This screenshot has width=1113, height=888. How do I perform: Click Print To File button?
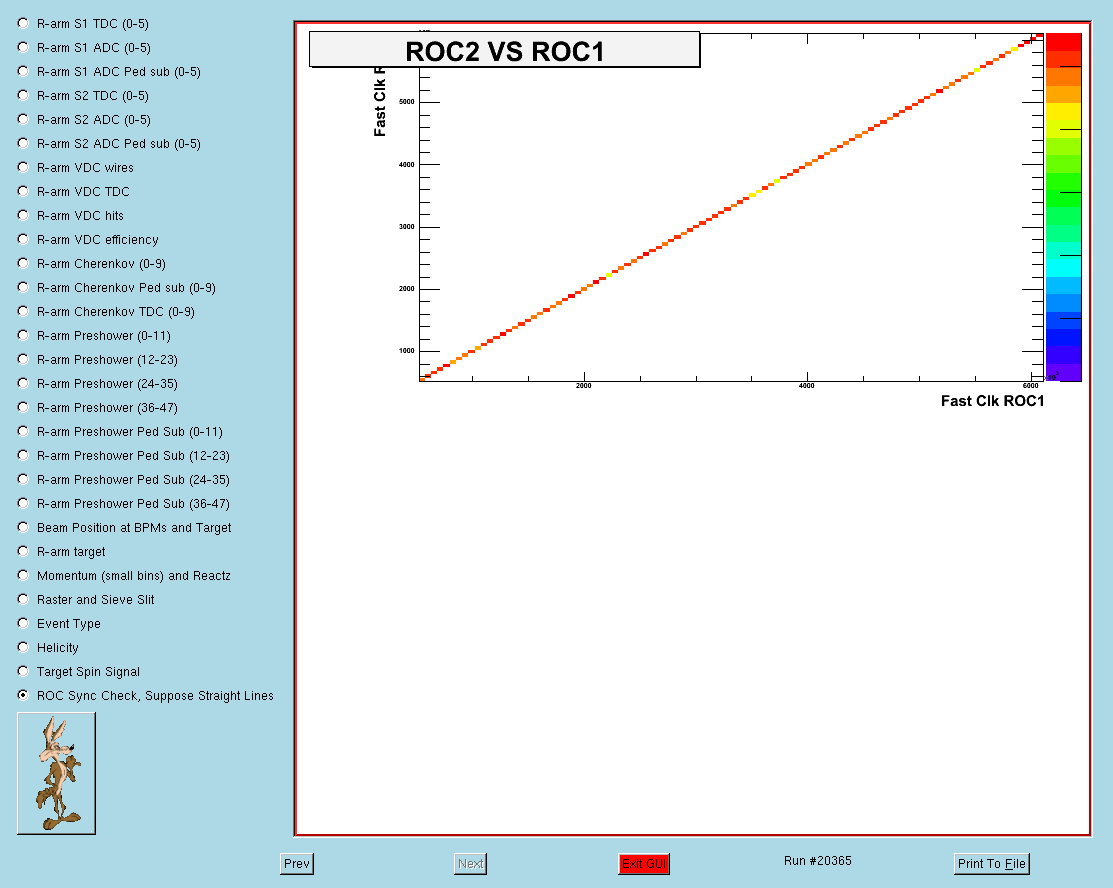point(992,864)
